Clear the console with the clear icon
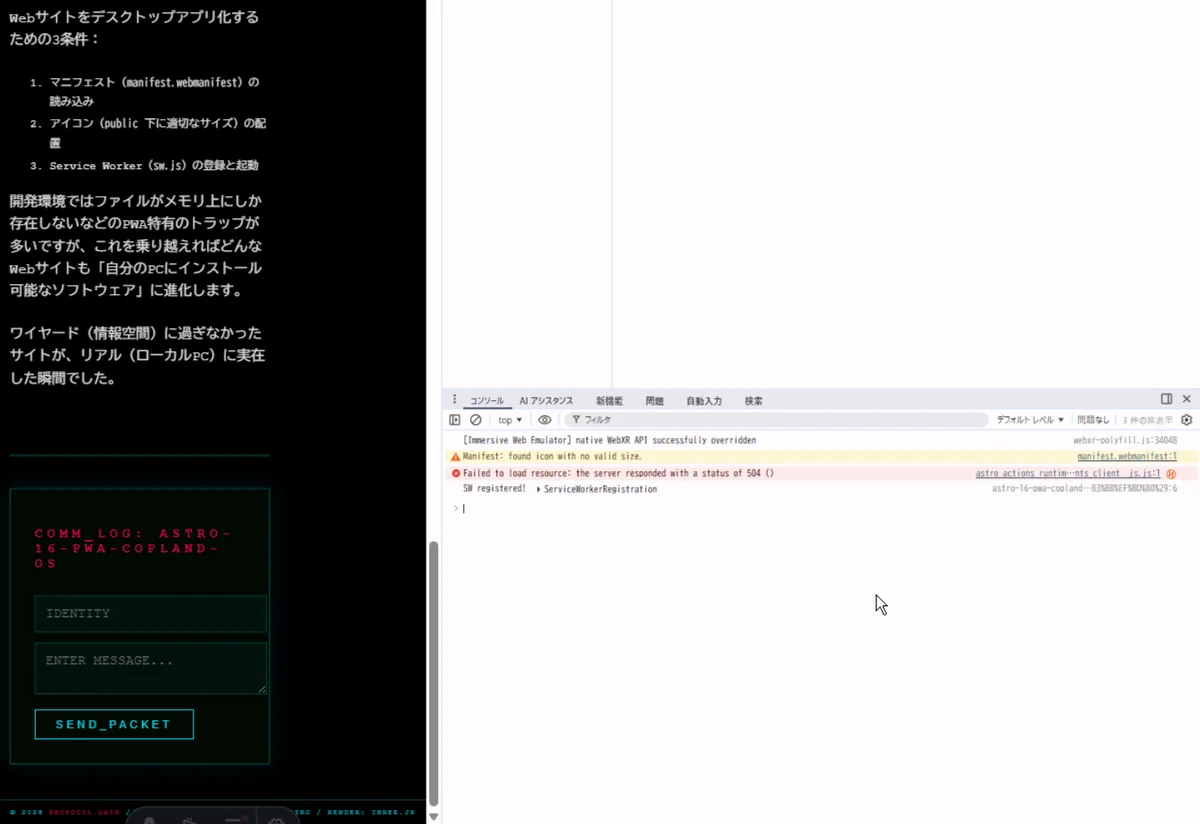This screenshot has width=1200, height=824. pos(476,420)
